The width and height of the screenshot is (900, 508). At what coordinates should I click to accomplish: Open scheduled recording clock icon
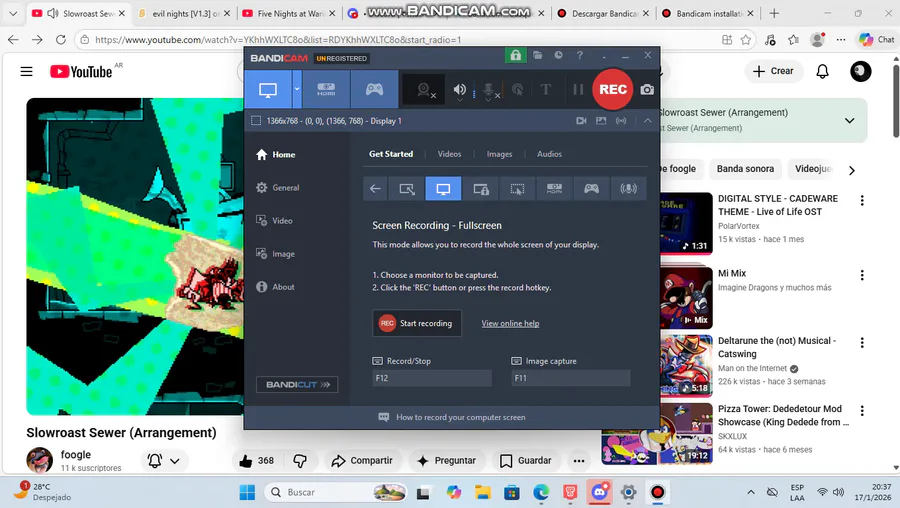click(x=558, y=55)
